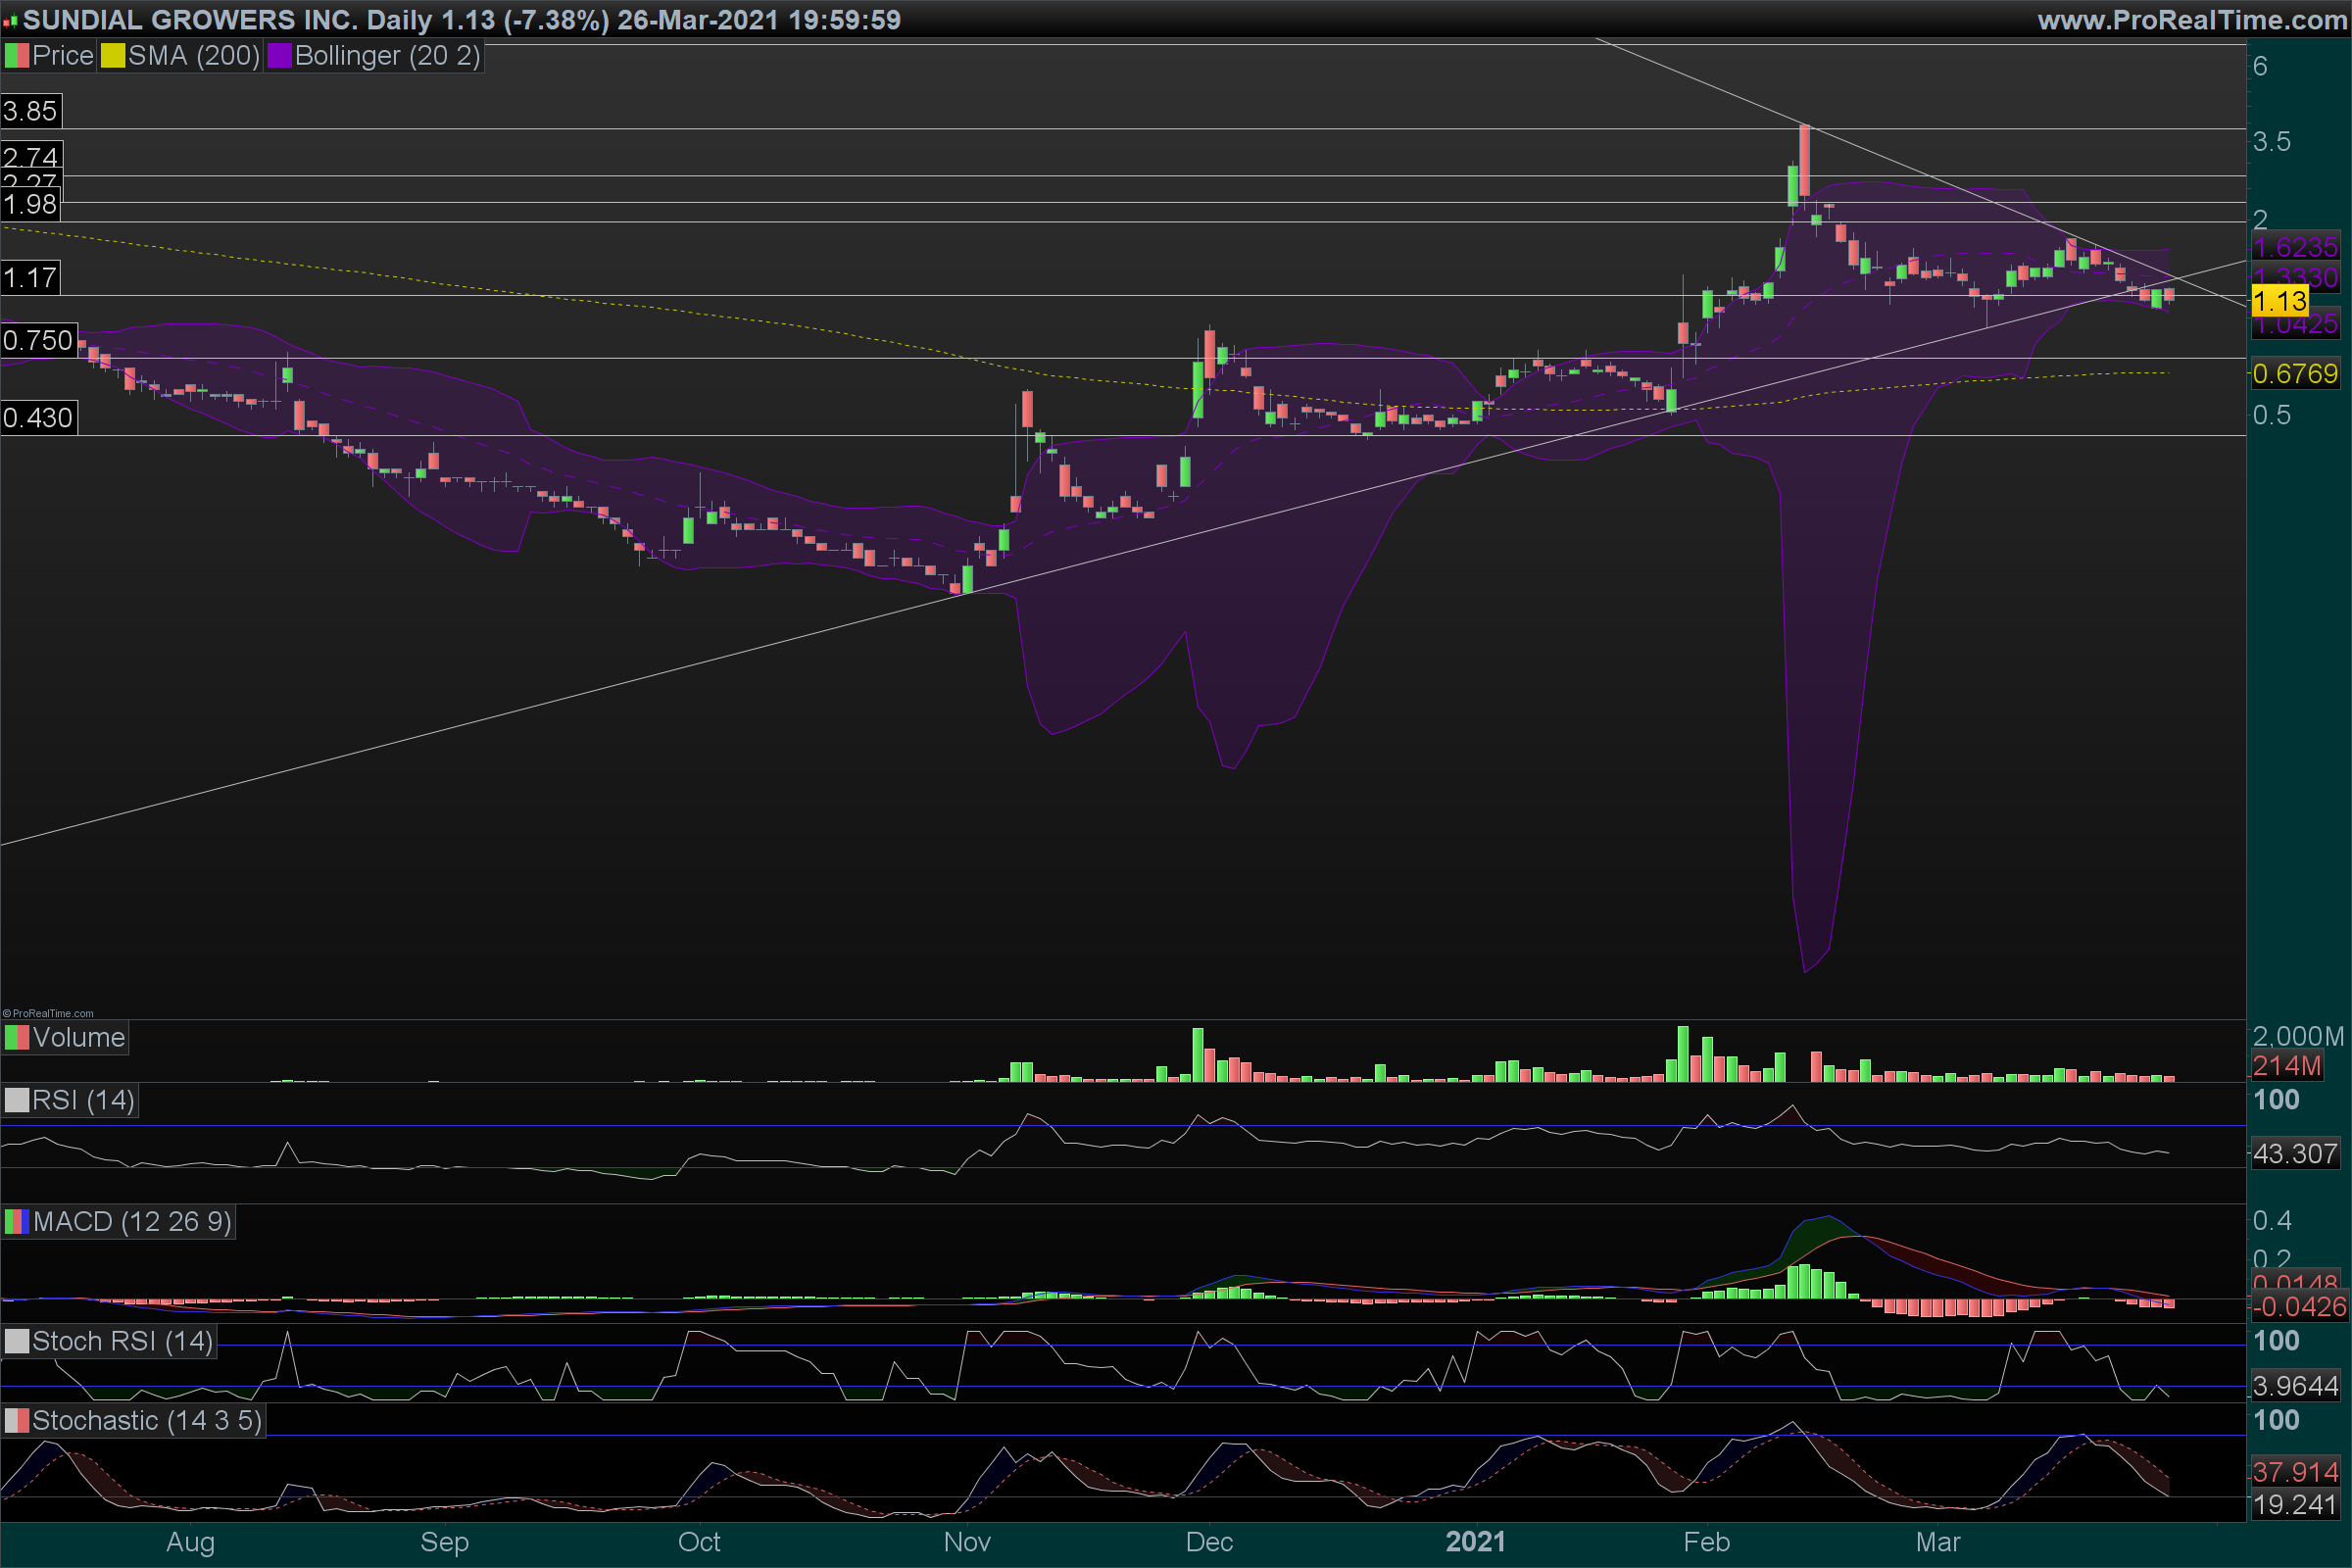This screenshot has width=2352, height=1568.
Task: Click the Stochastic (14 3 5) icon
Action: 16,1420
